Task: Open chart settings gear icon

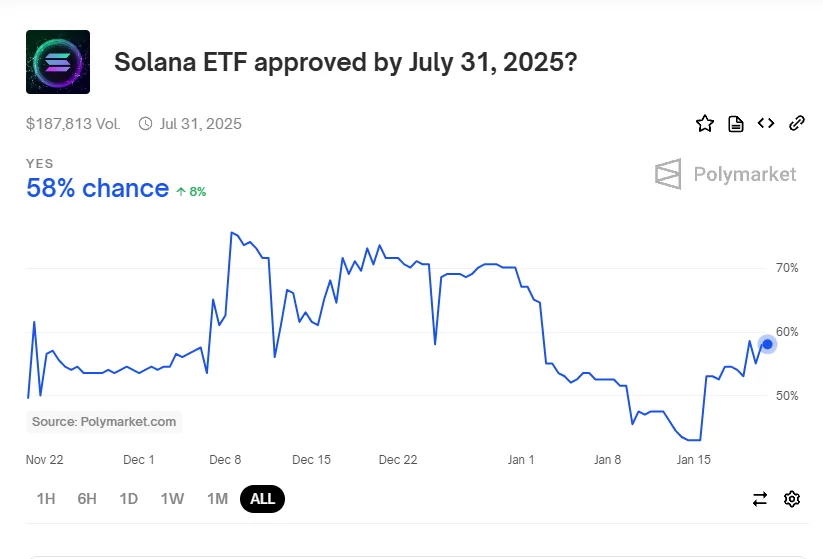Action: pyautogui.click(x=792, y=499)
